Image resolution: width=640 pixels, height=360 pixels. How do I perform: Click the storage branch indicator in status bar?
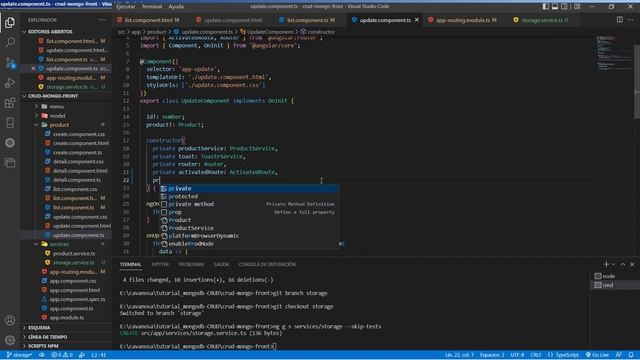[x=19, y=355]
